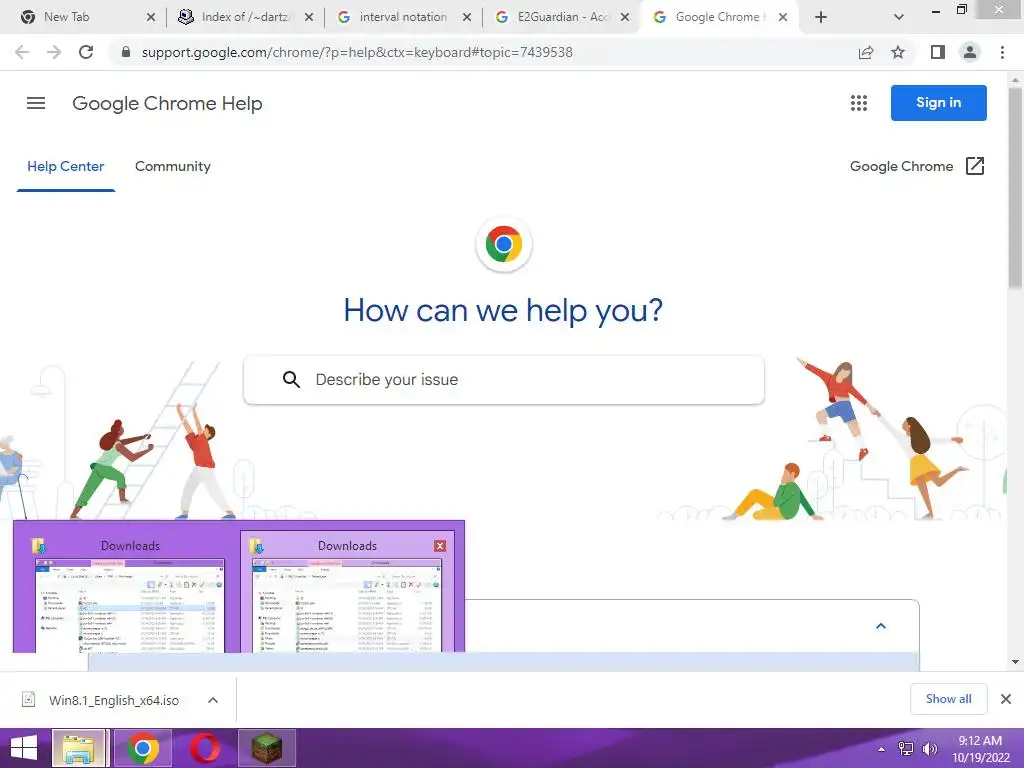This screenshot has height=768, width=1024.
Task: Open the Google Chrome external link
Action: [917, 167]
